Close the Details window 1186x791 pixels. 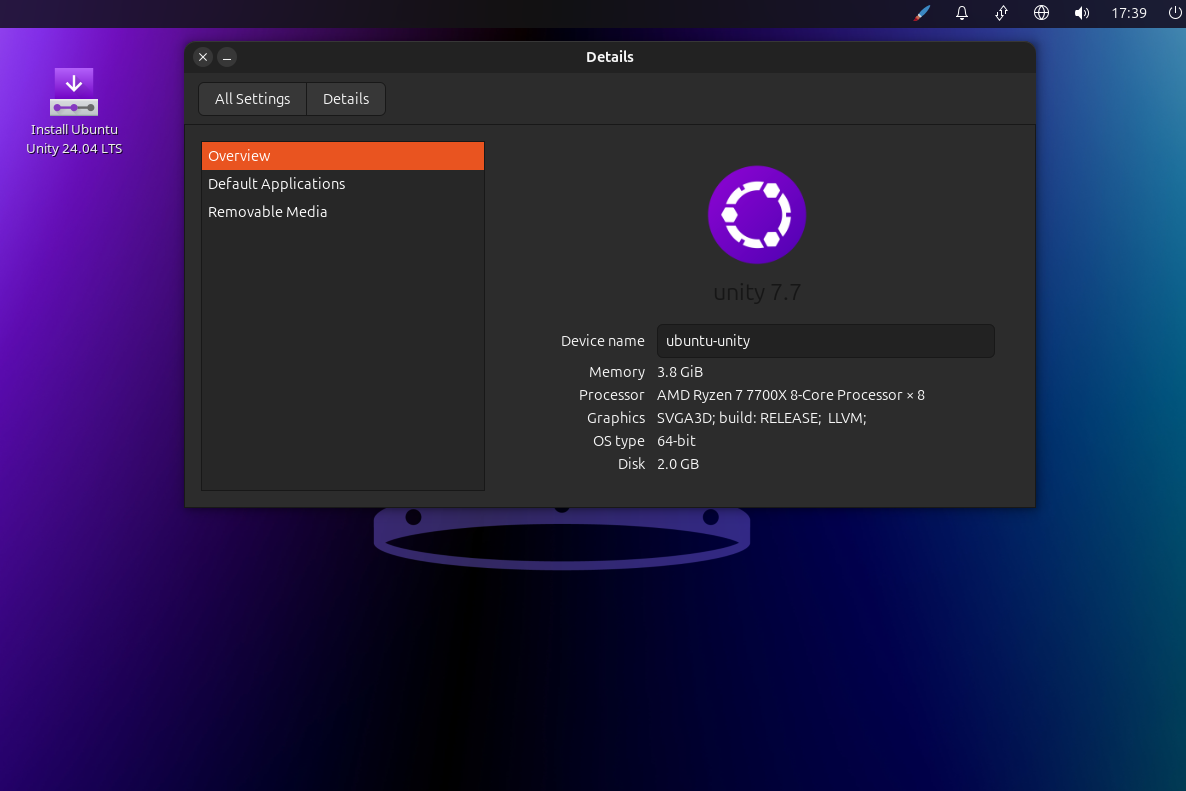[x=203, y=57]
